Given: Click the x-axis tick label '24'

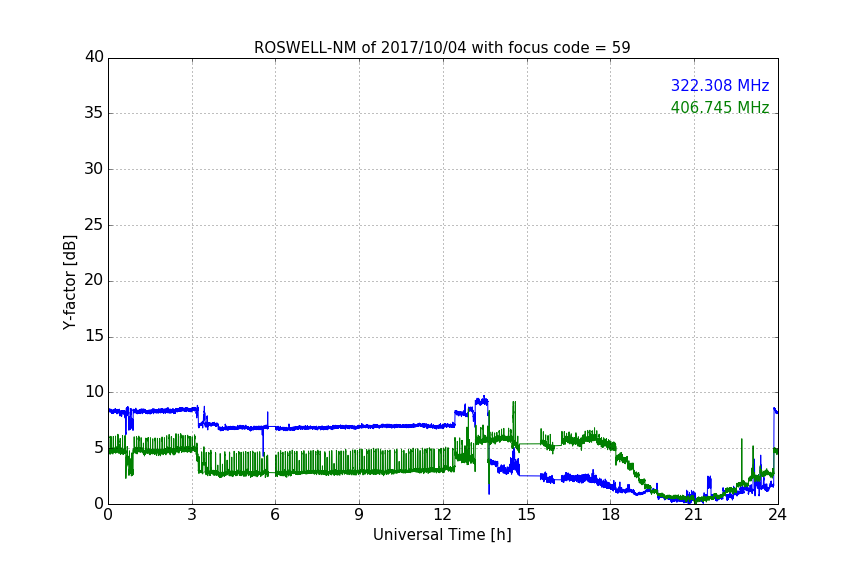Looking at the screenshot, I should pyautogui.click(x=777, y=515).
